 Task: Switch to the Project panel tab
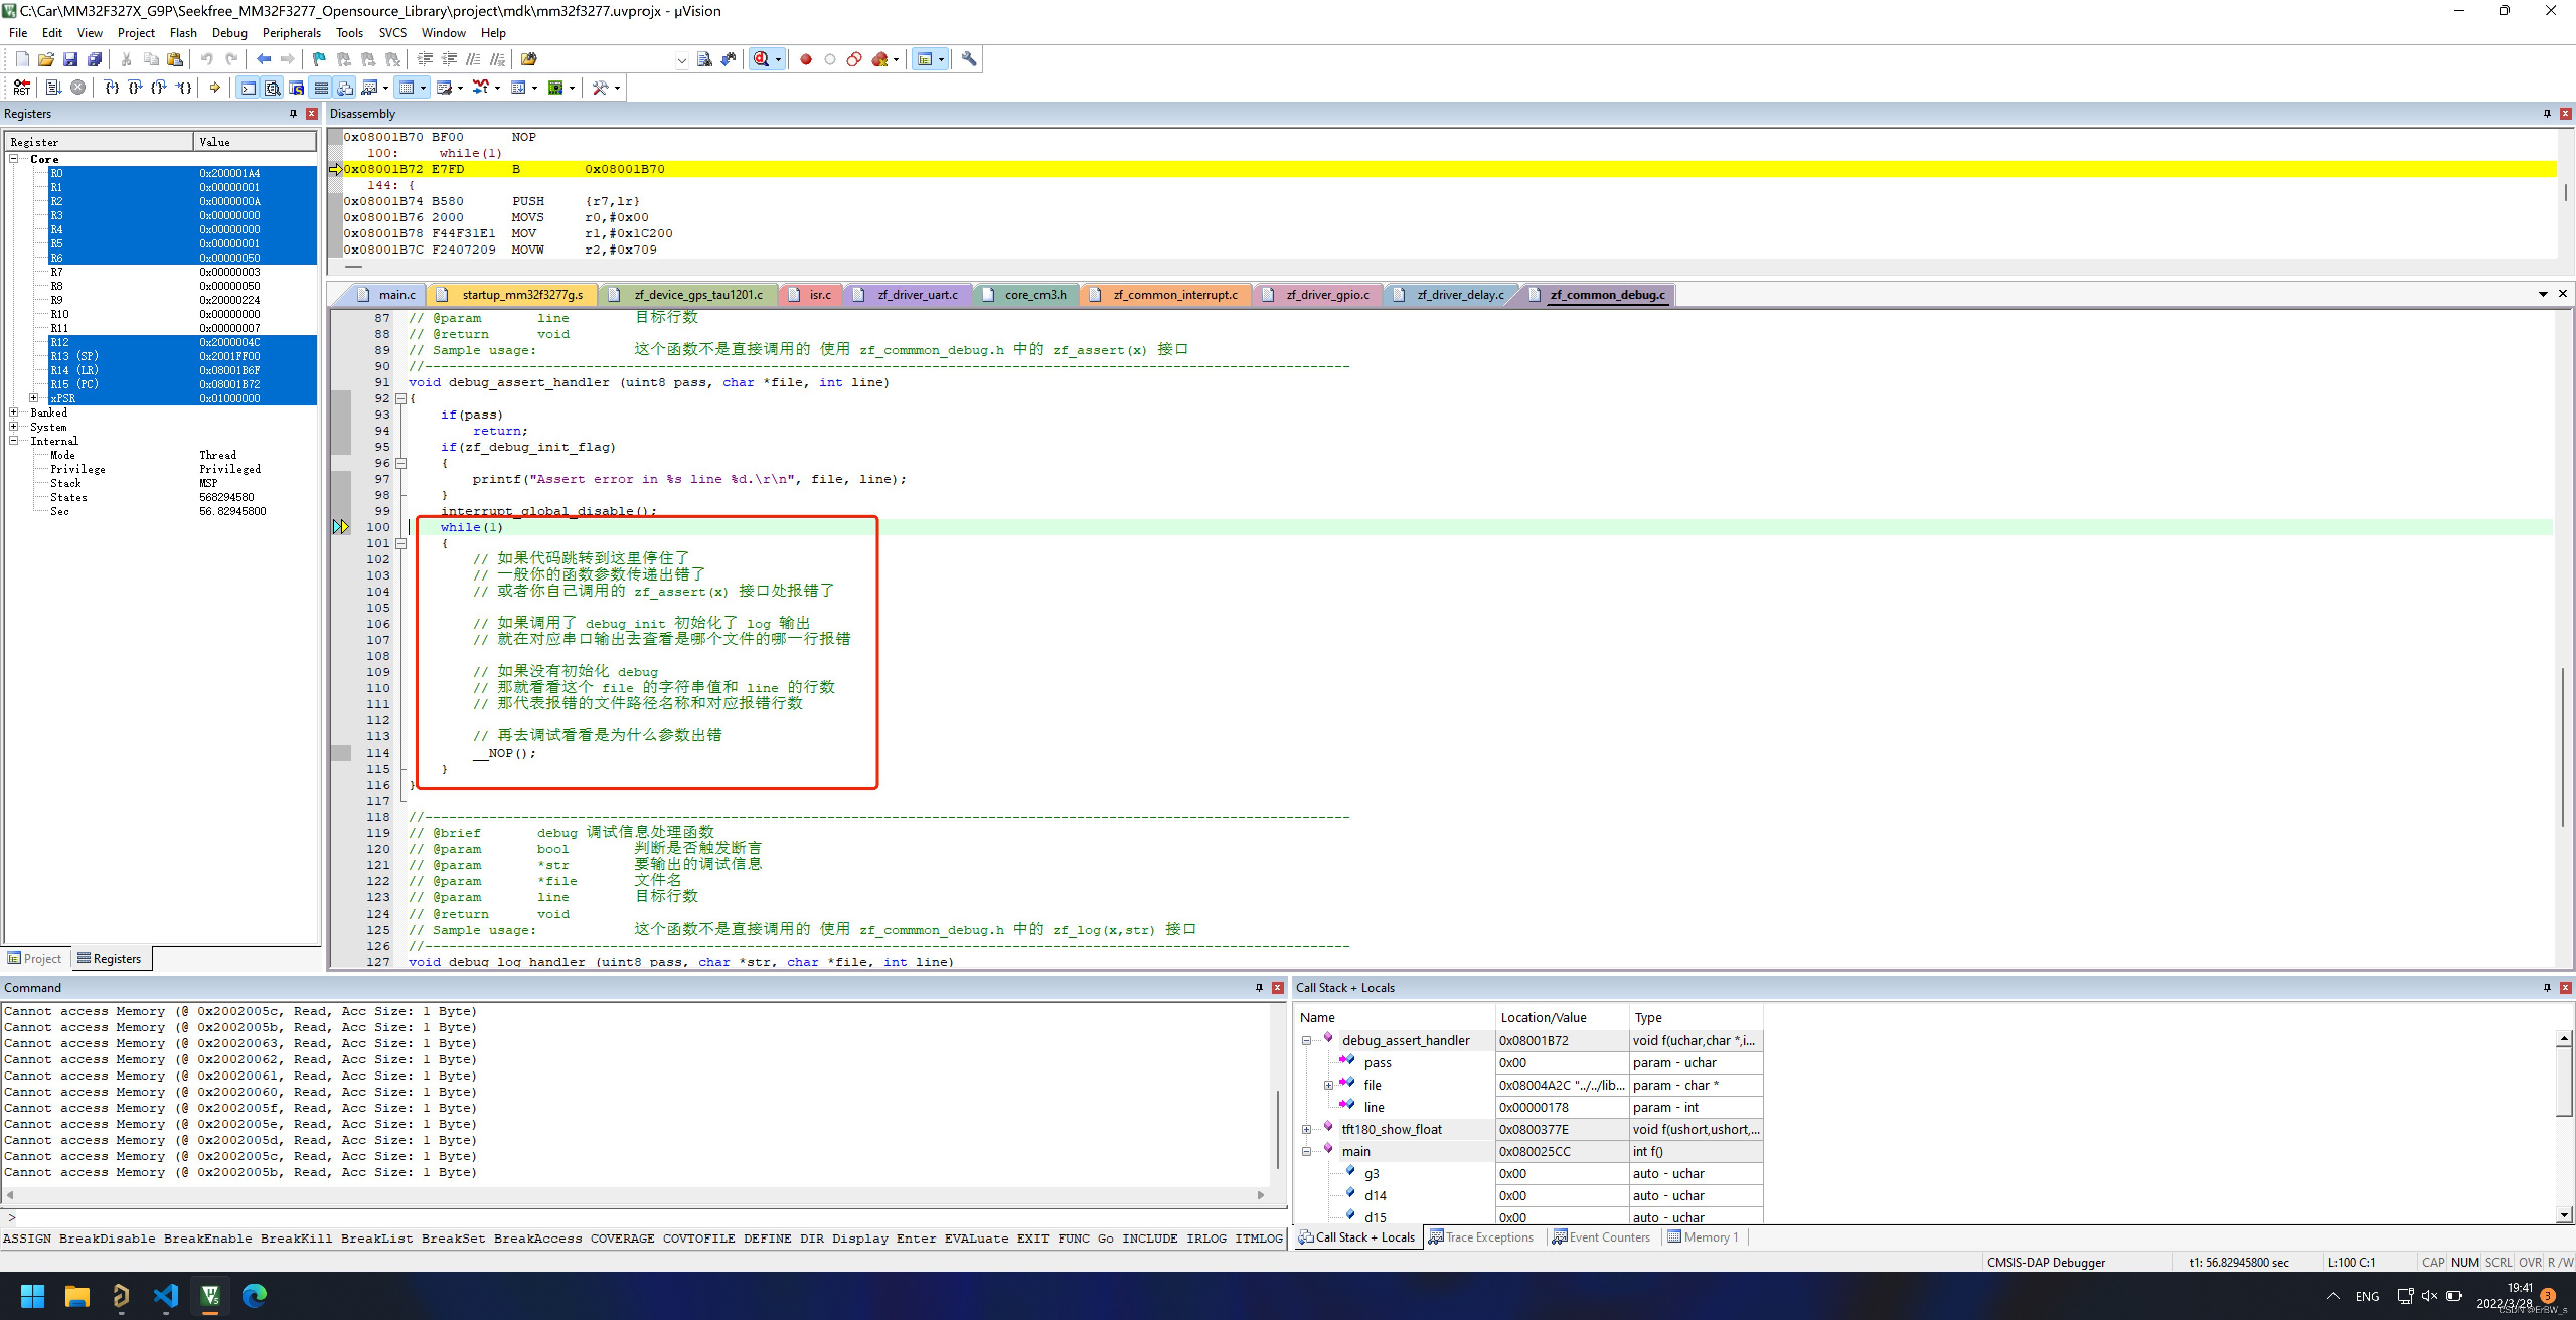pyautogui.click(x=35, y=958)
